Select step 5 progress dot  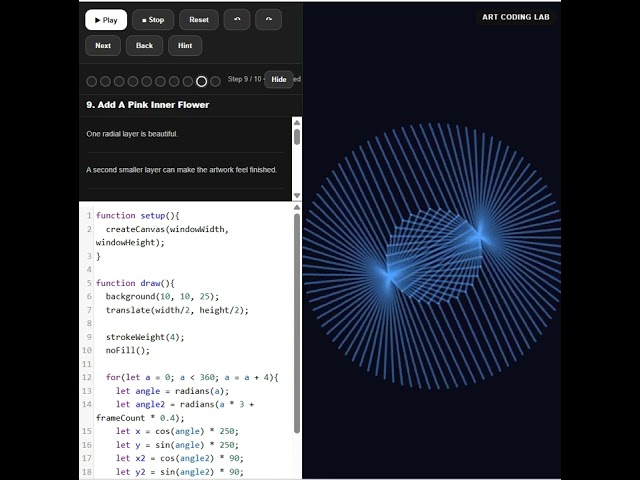[147, 82]
